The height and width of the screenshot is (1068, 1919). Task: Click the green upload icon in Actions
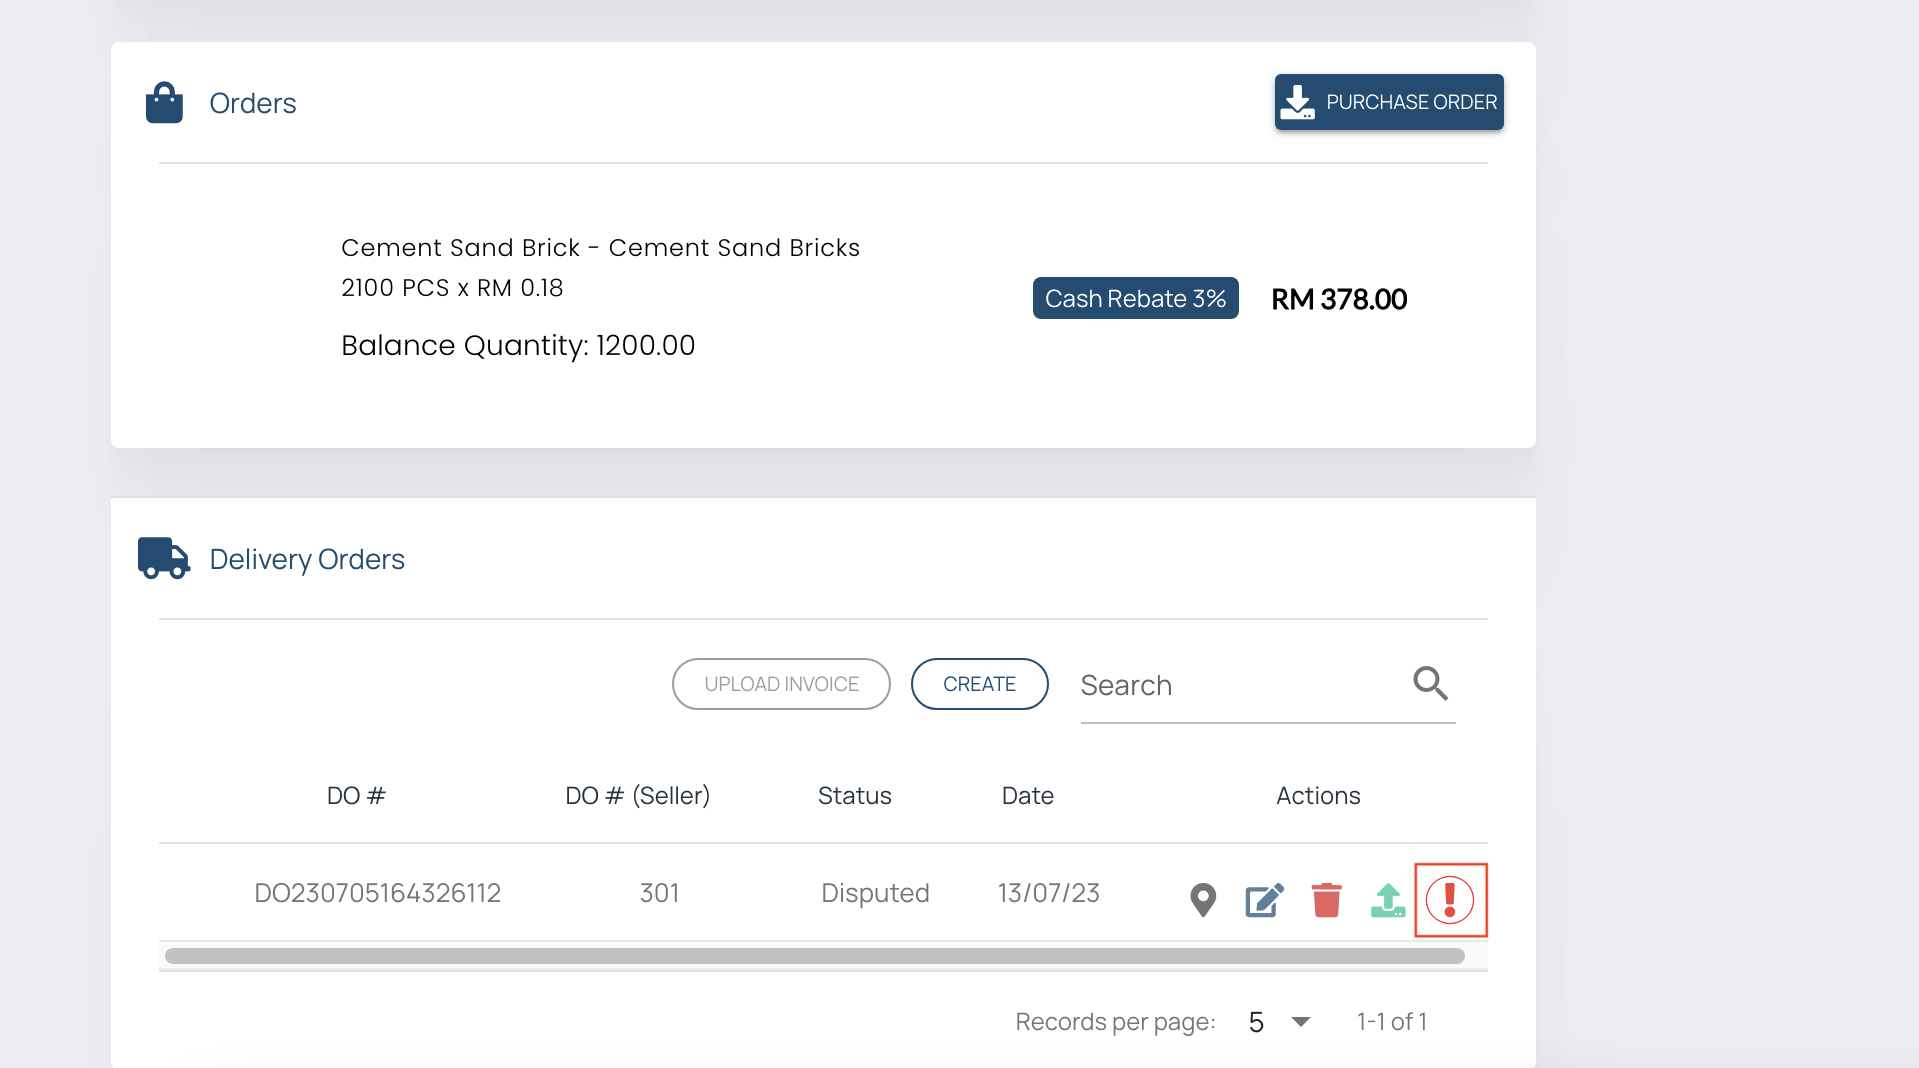pos(1388,900)
